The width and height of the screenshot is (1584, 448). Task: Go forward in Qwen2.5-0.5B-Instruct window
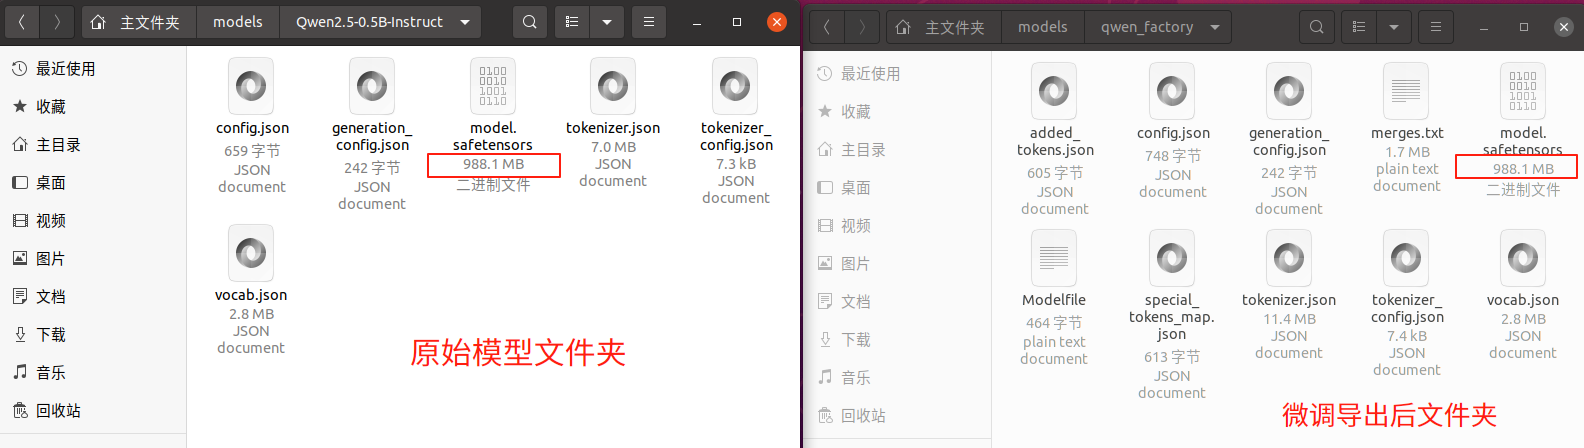[56, 22]
